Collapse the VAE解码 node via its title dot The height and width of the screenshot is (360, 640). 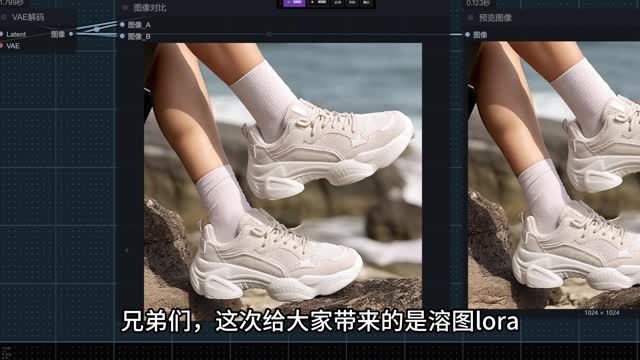click(x=4, y=17)
